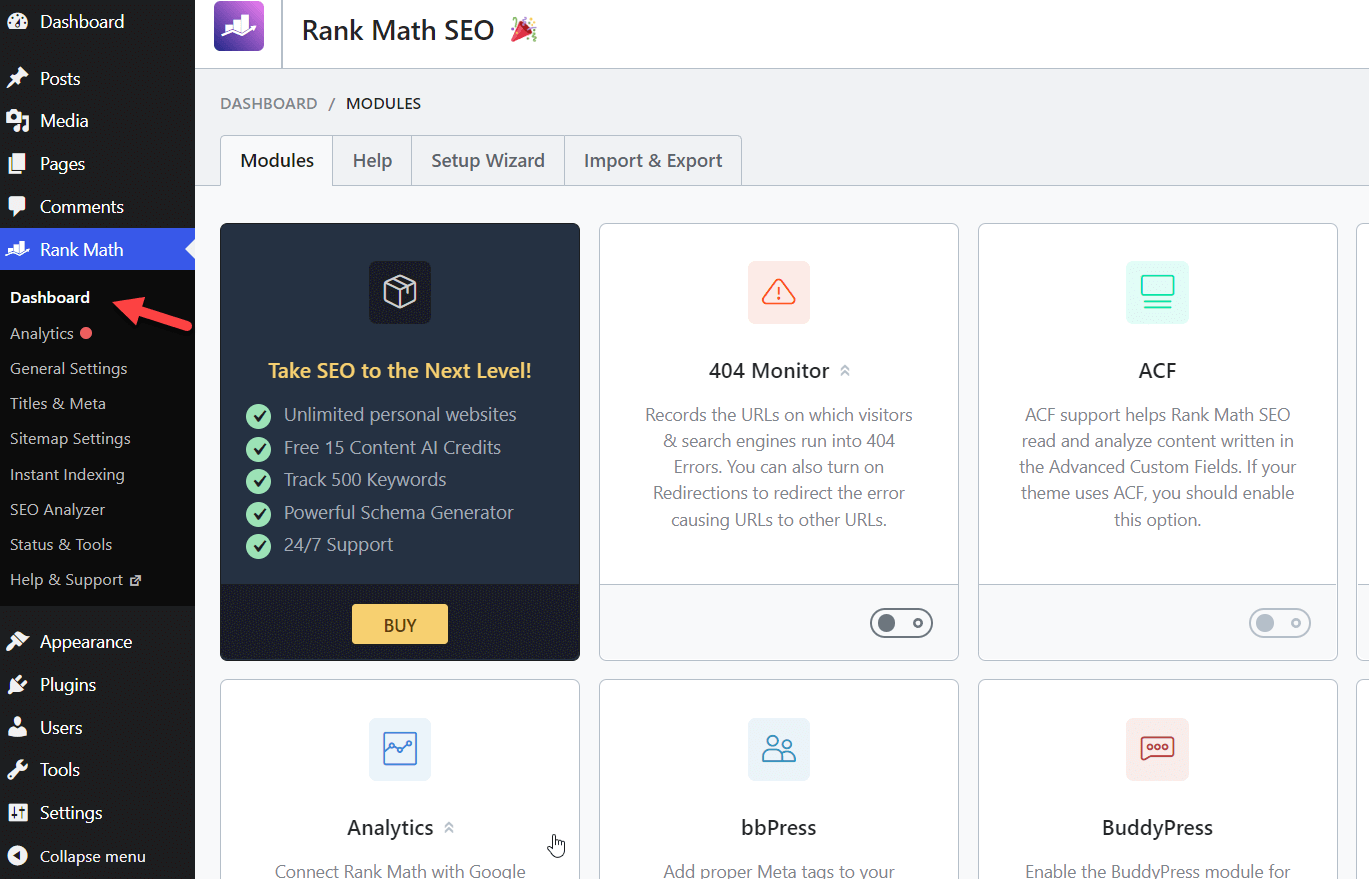Screen dimensions: 1369x879
Task: Select the 404 Monitor warning icon
Action: click(x=778, y=292)
